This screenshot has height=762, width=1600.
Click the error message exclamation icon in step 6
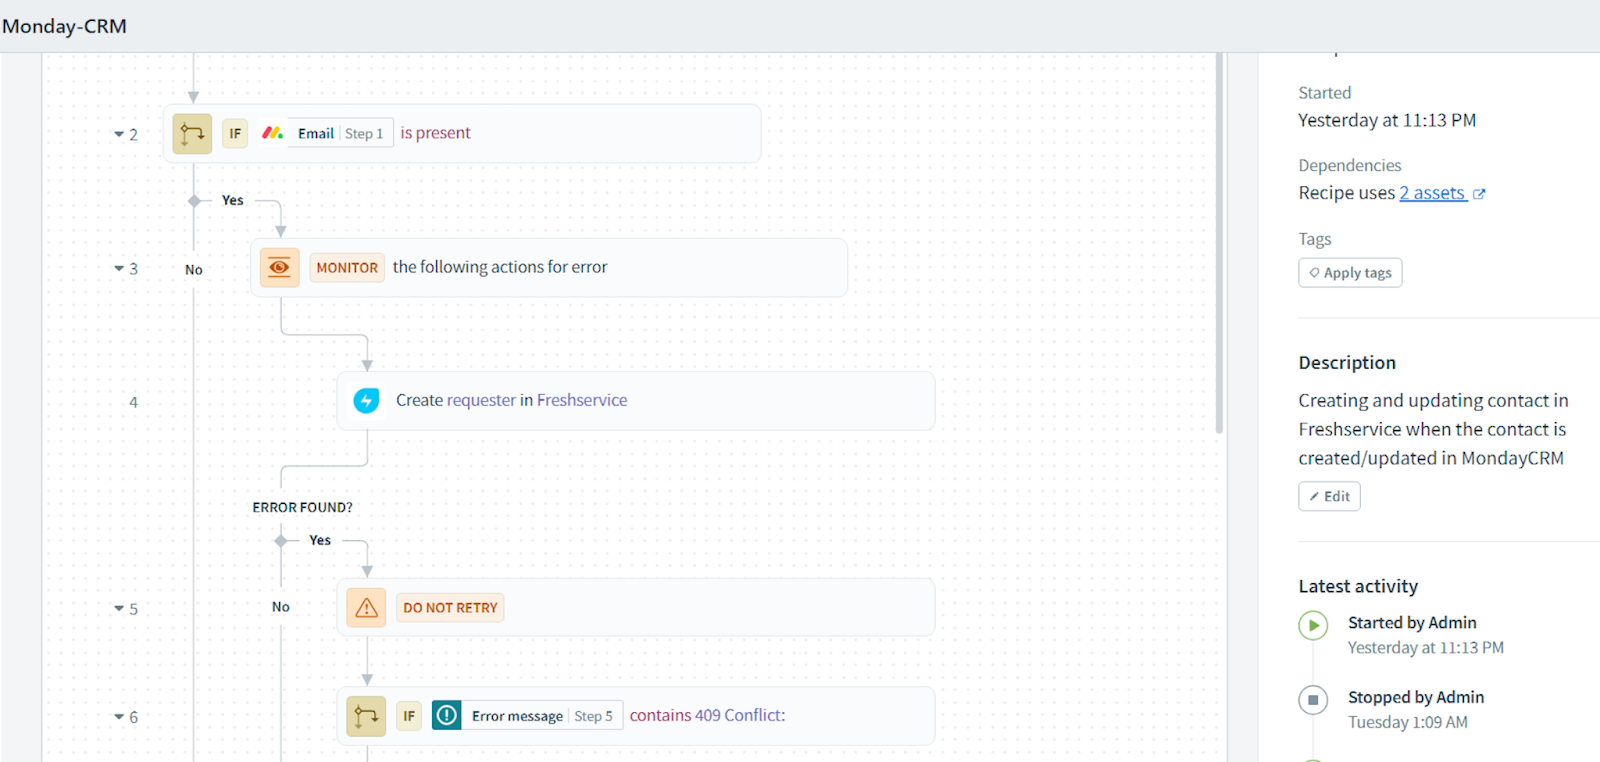point(447,715)
